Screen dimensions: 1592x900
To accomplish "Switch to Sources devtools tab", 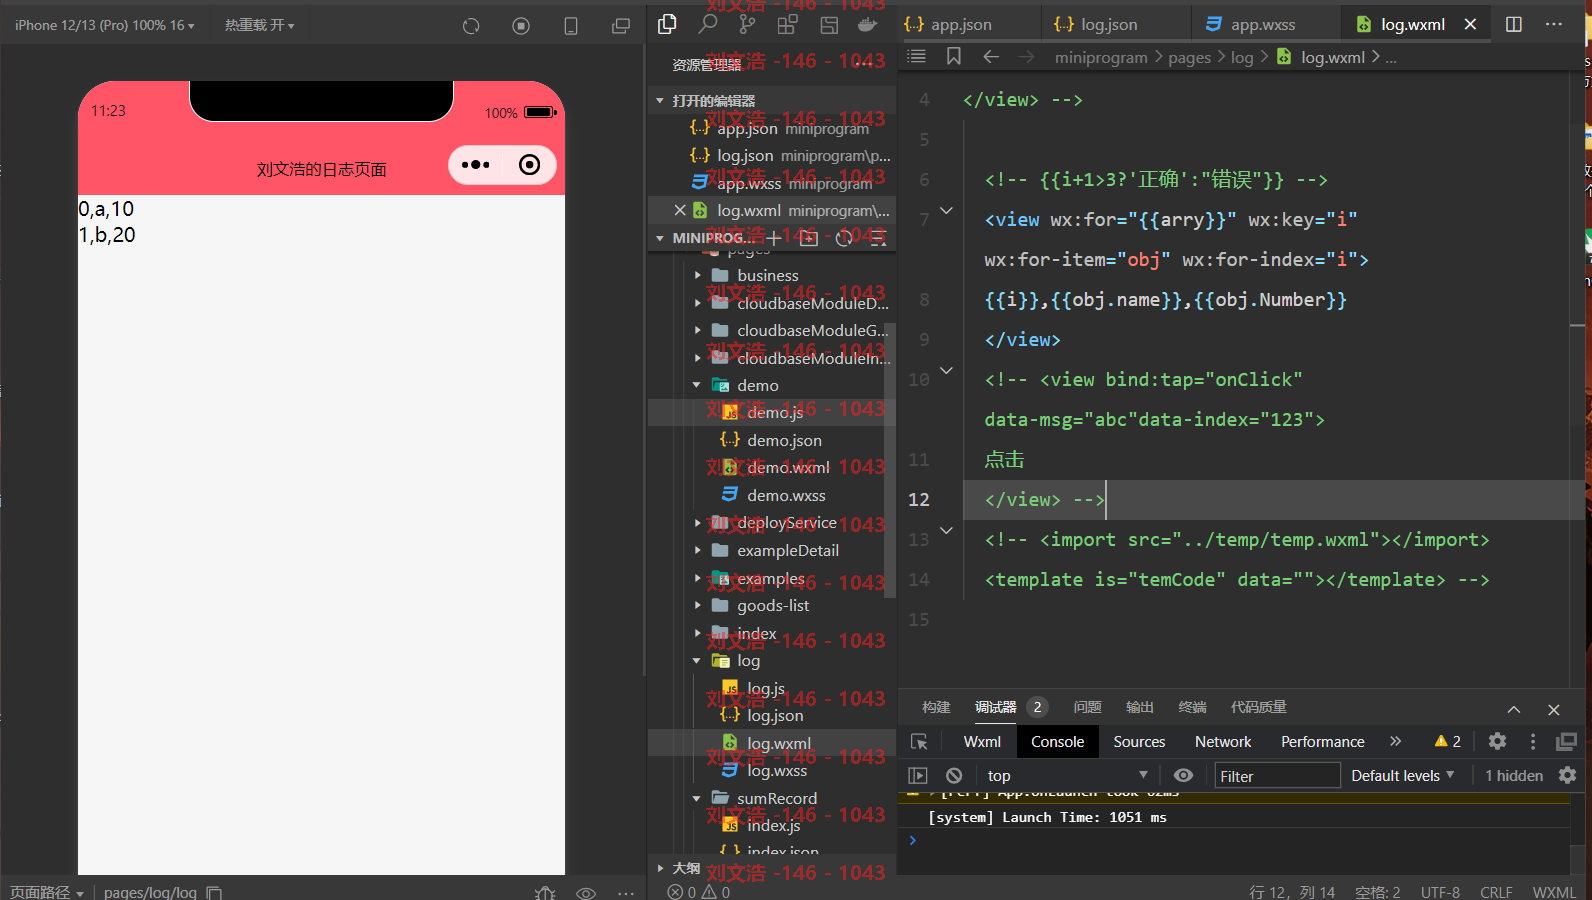I will click(x=1139, y=741).
